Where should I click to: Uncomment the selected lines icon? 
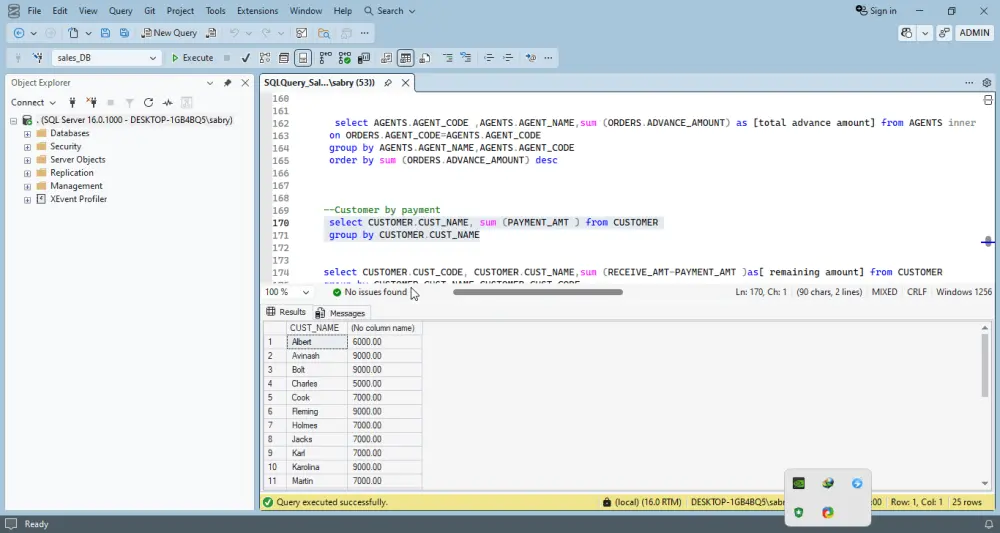(466, 58)
